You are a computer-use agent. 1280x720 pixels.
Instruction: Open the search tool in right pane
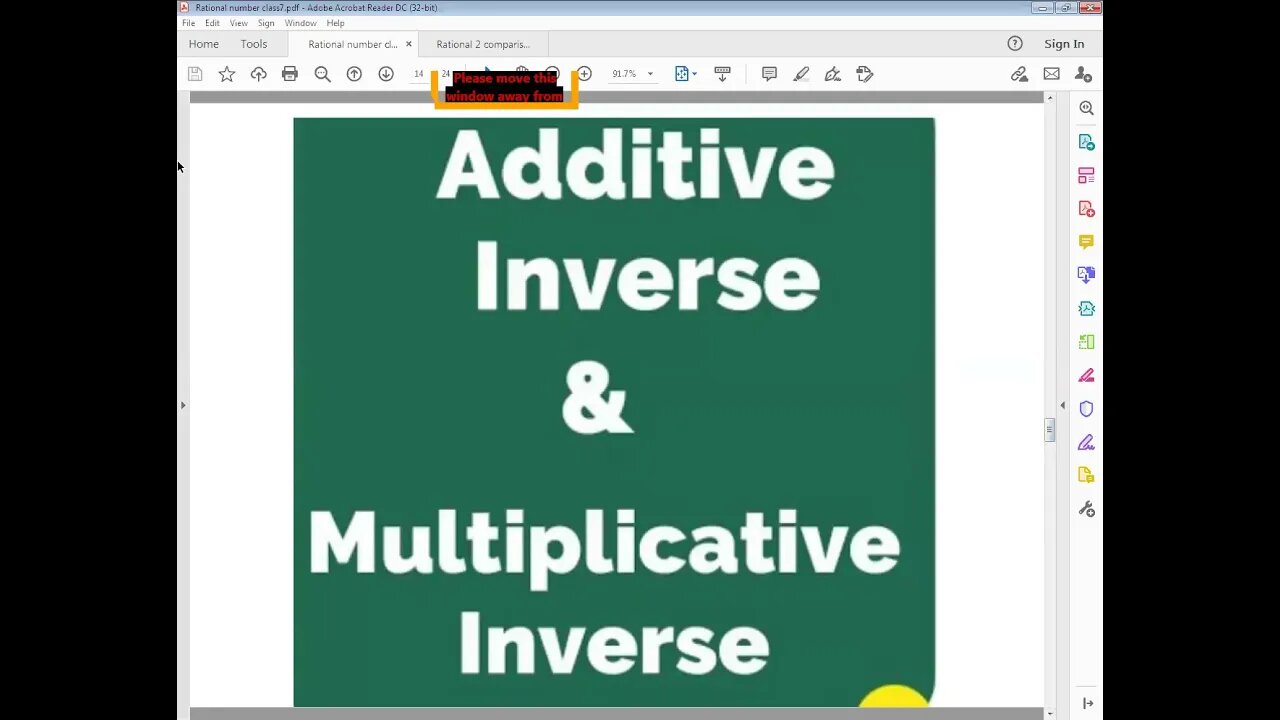pos(1086,108)
